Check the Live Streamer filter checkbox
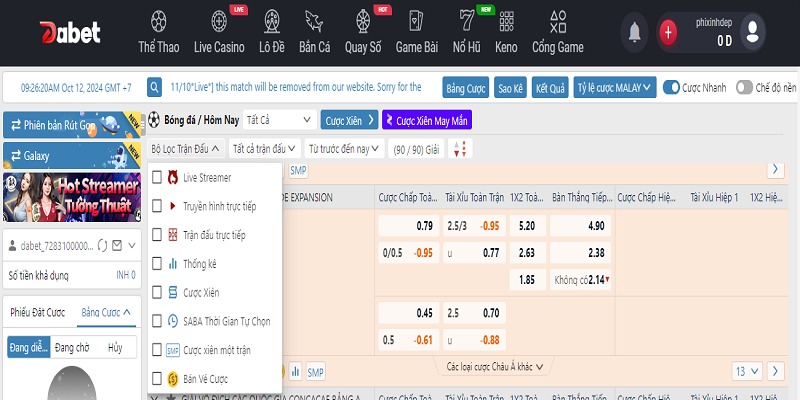This screenshot has width=800, height=400. (157, 177)
